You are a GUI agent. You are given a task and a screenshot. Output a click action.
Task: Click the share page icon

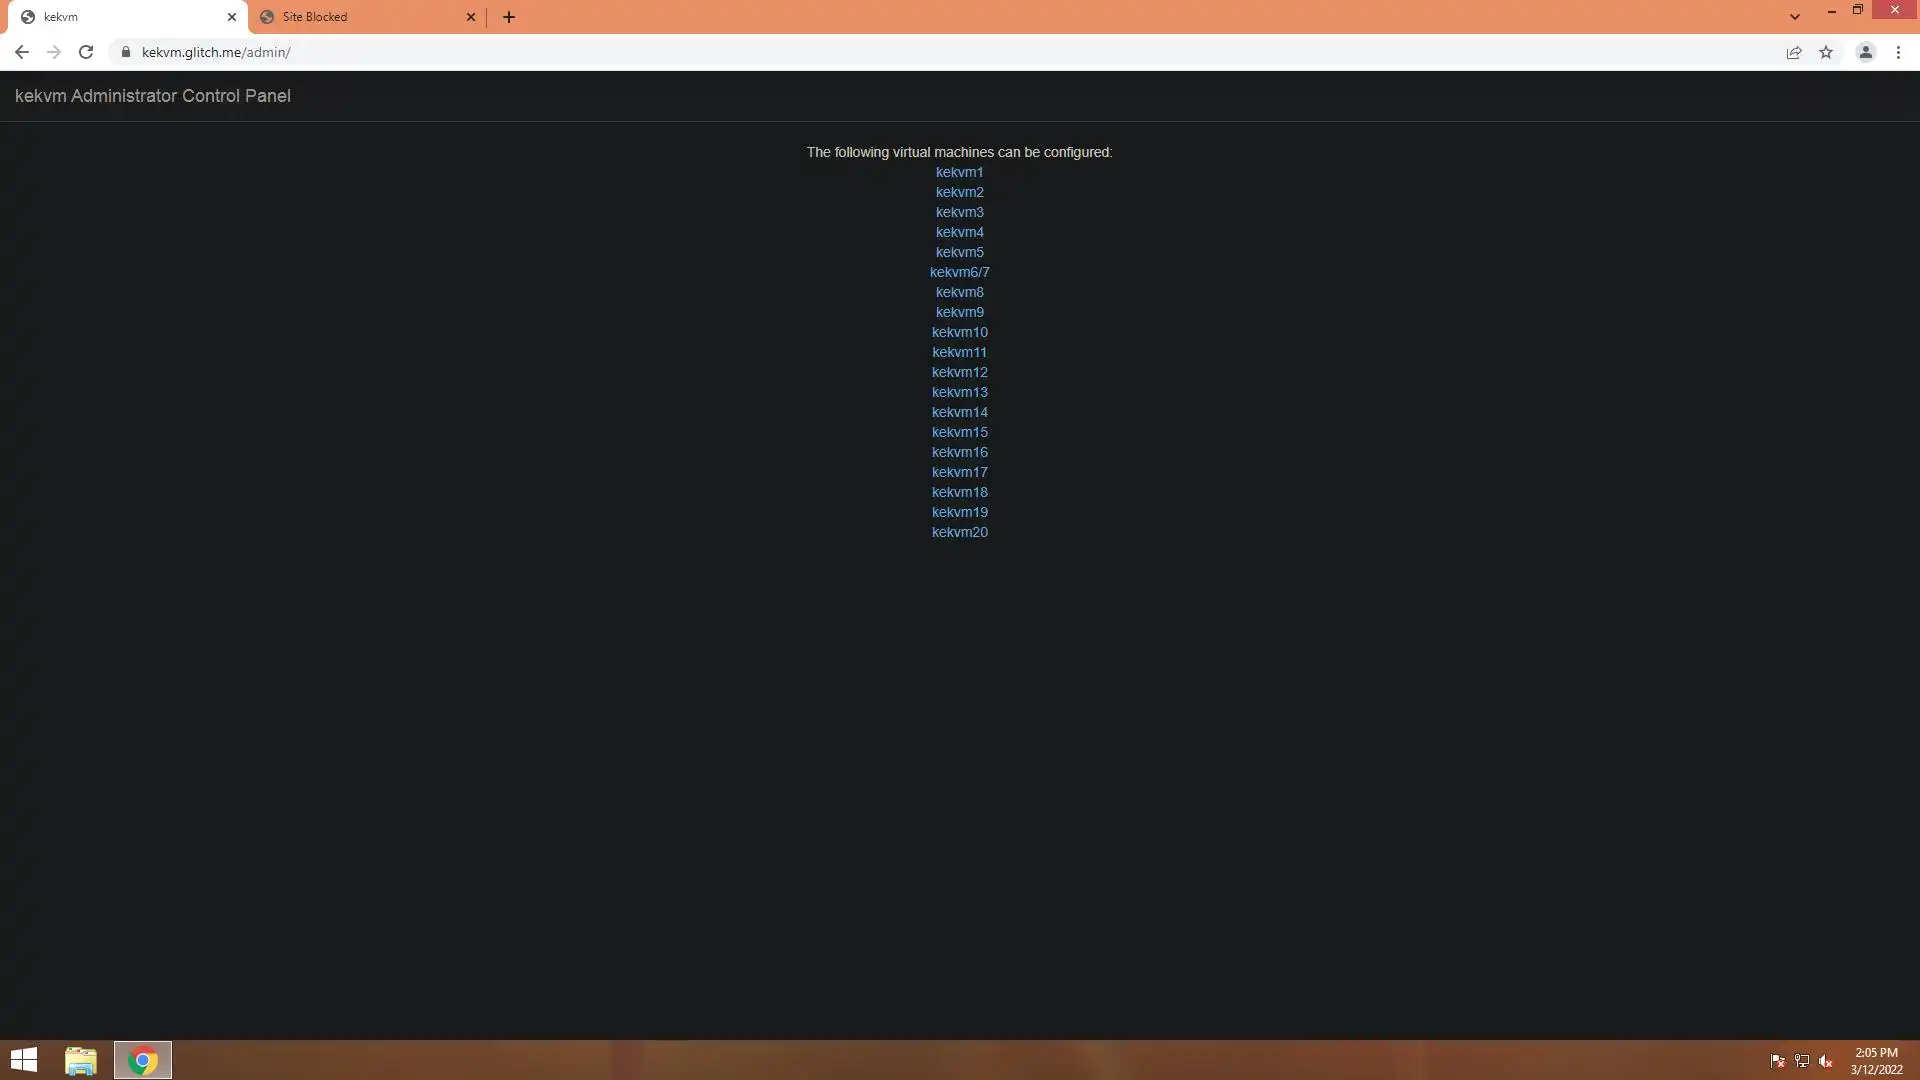point(1794,52)
